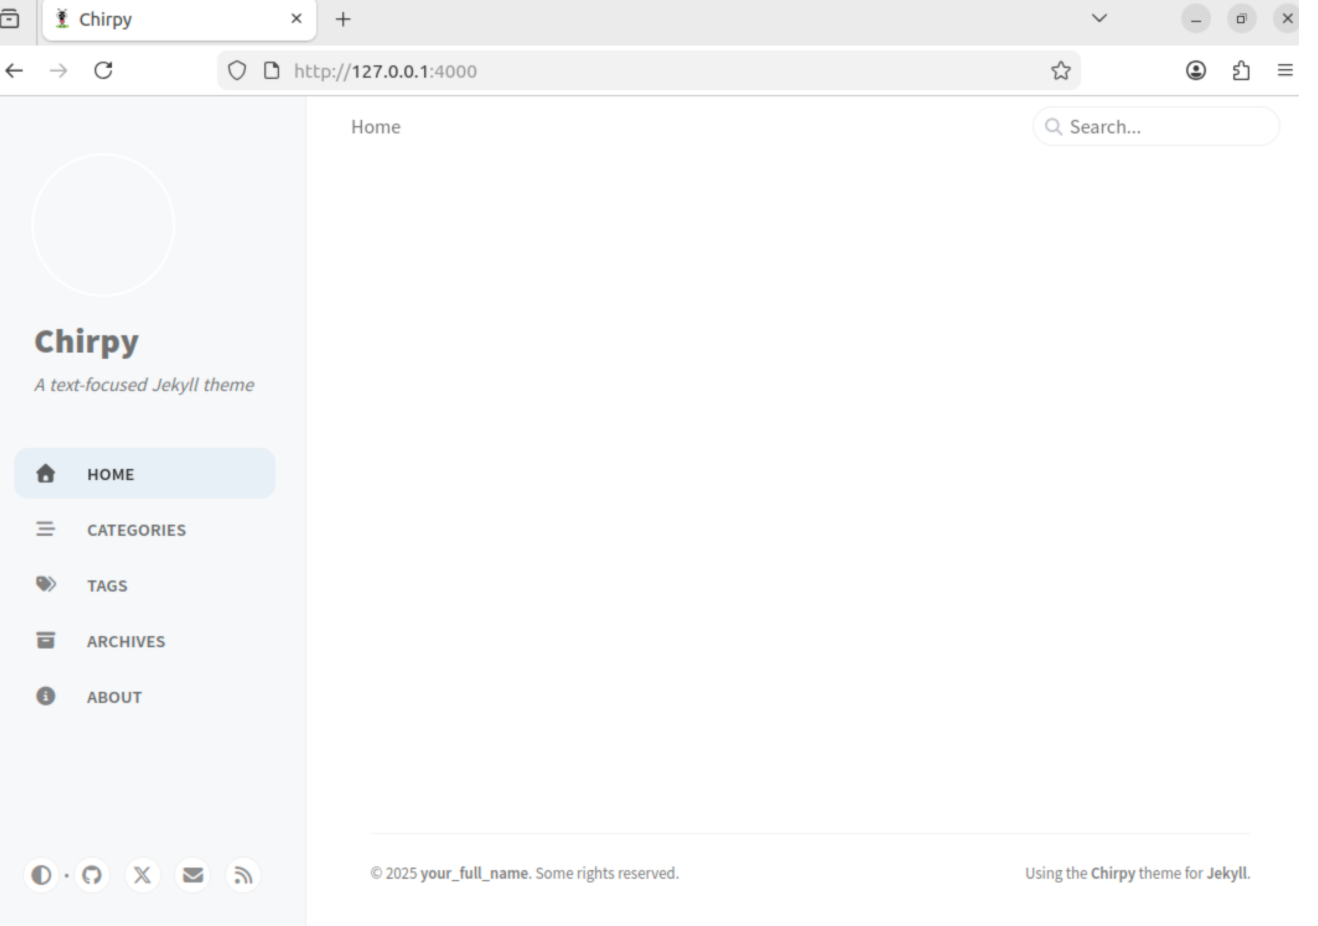1318x926 pixels.
Task: Open the GitHub profile icon link
Action: [x=92, y=875]
